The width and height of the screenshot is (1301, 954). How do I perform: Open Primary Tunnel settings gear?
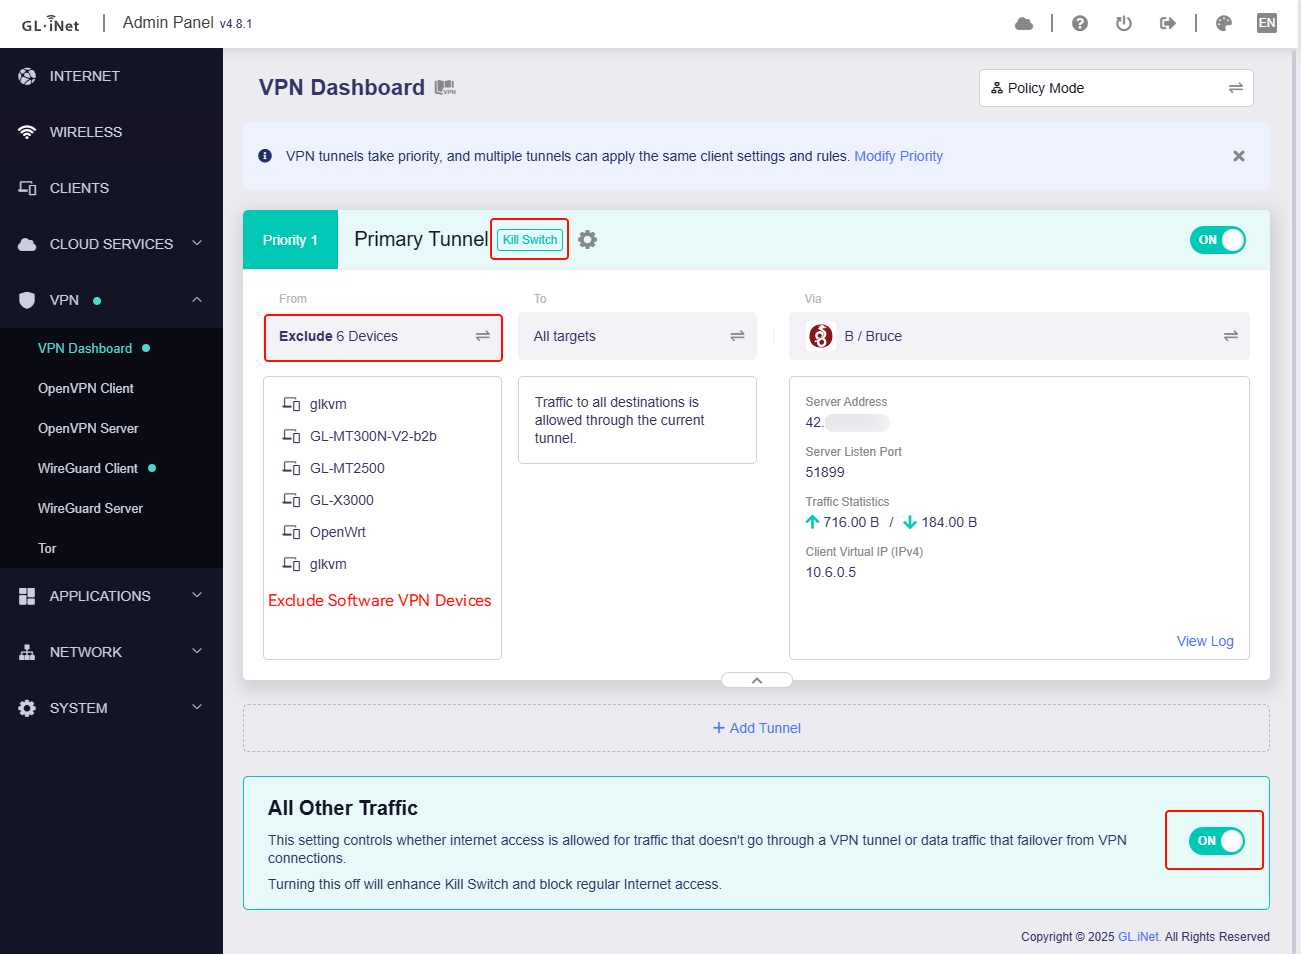[x=588, y=240]
